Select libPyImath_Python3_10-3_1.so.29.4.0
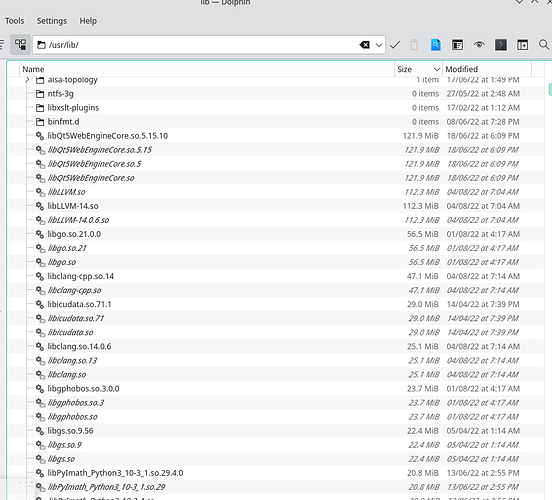 point(115,473)
